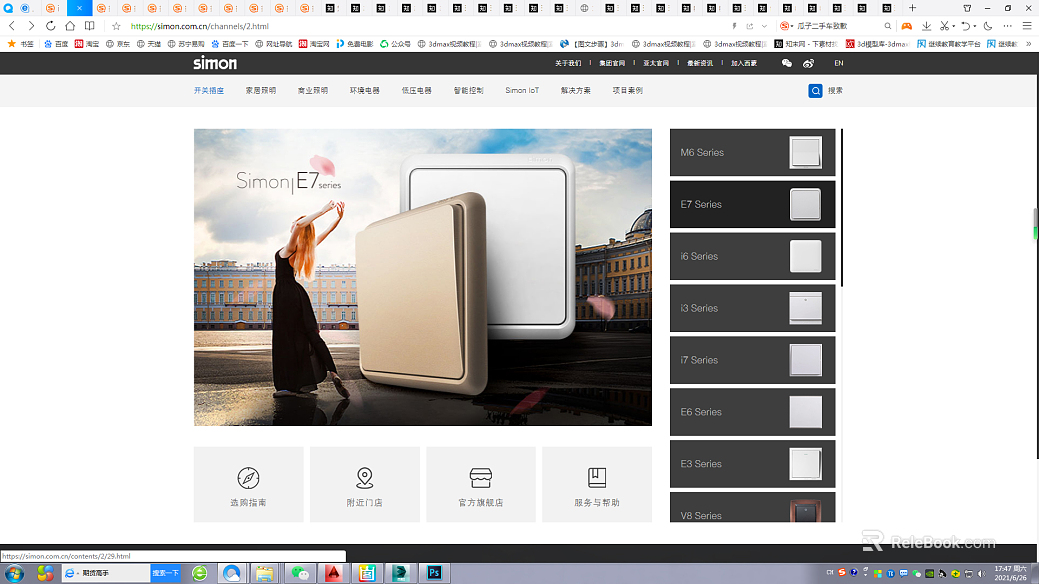Click the Weibo icon in site header

pos(809,63)
